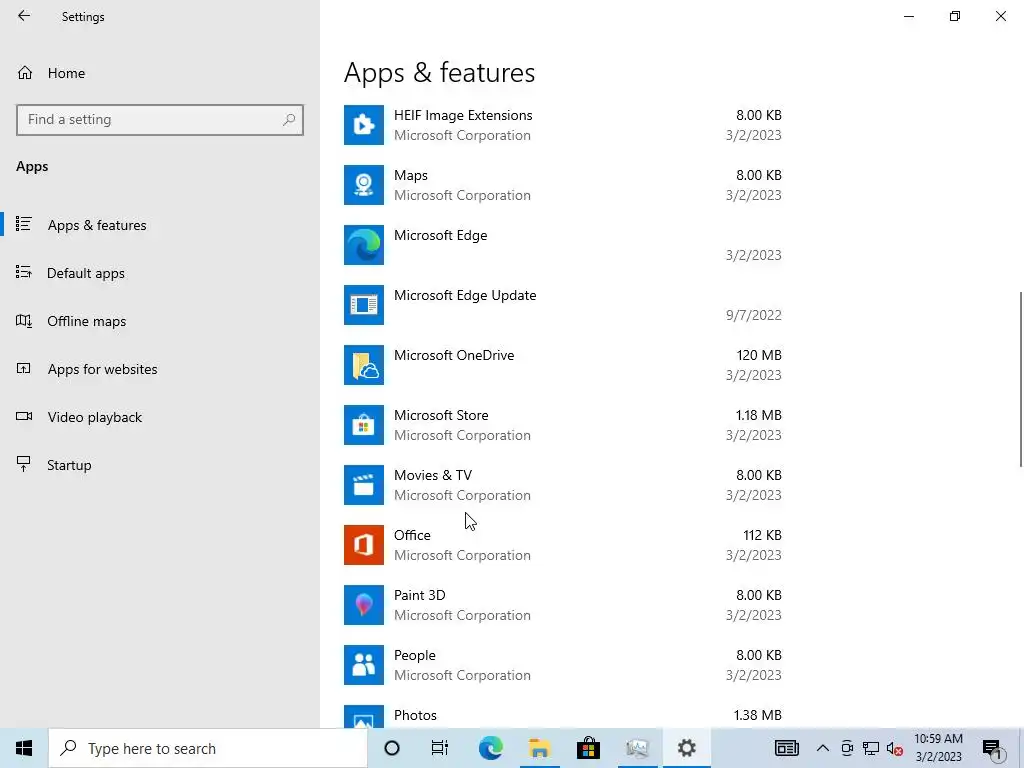Image resolution: width=1024 pixels, height=768 pixels.
Task: Click the Microsoft Store app icon in list
Action: click(364, 425)
